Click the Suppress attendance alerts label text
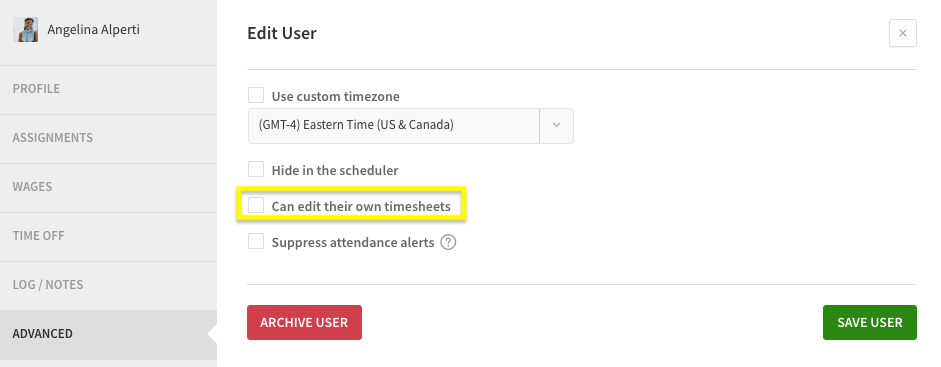Screen dimensions: 941x367 click(x=353, y=243)
